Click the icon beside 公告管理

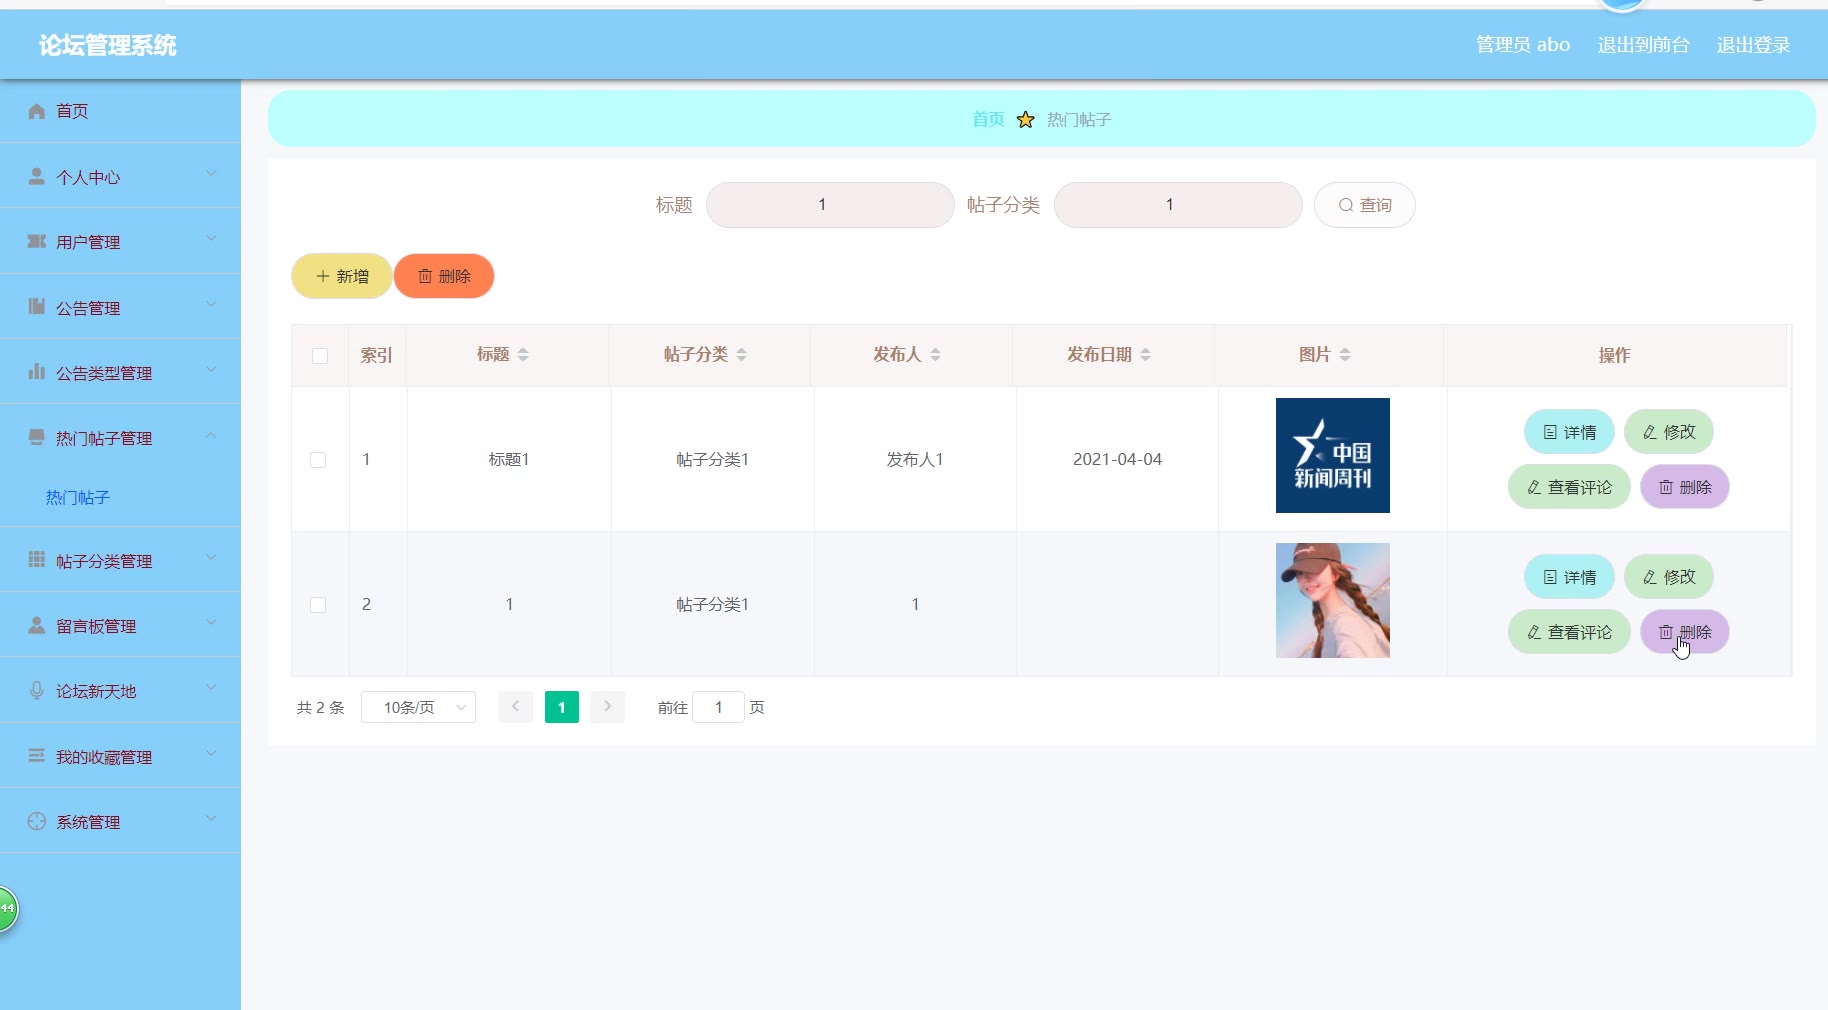(37, 306)
